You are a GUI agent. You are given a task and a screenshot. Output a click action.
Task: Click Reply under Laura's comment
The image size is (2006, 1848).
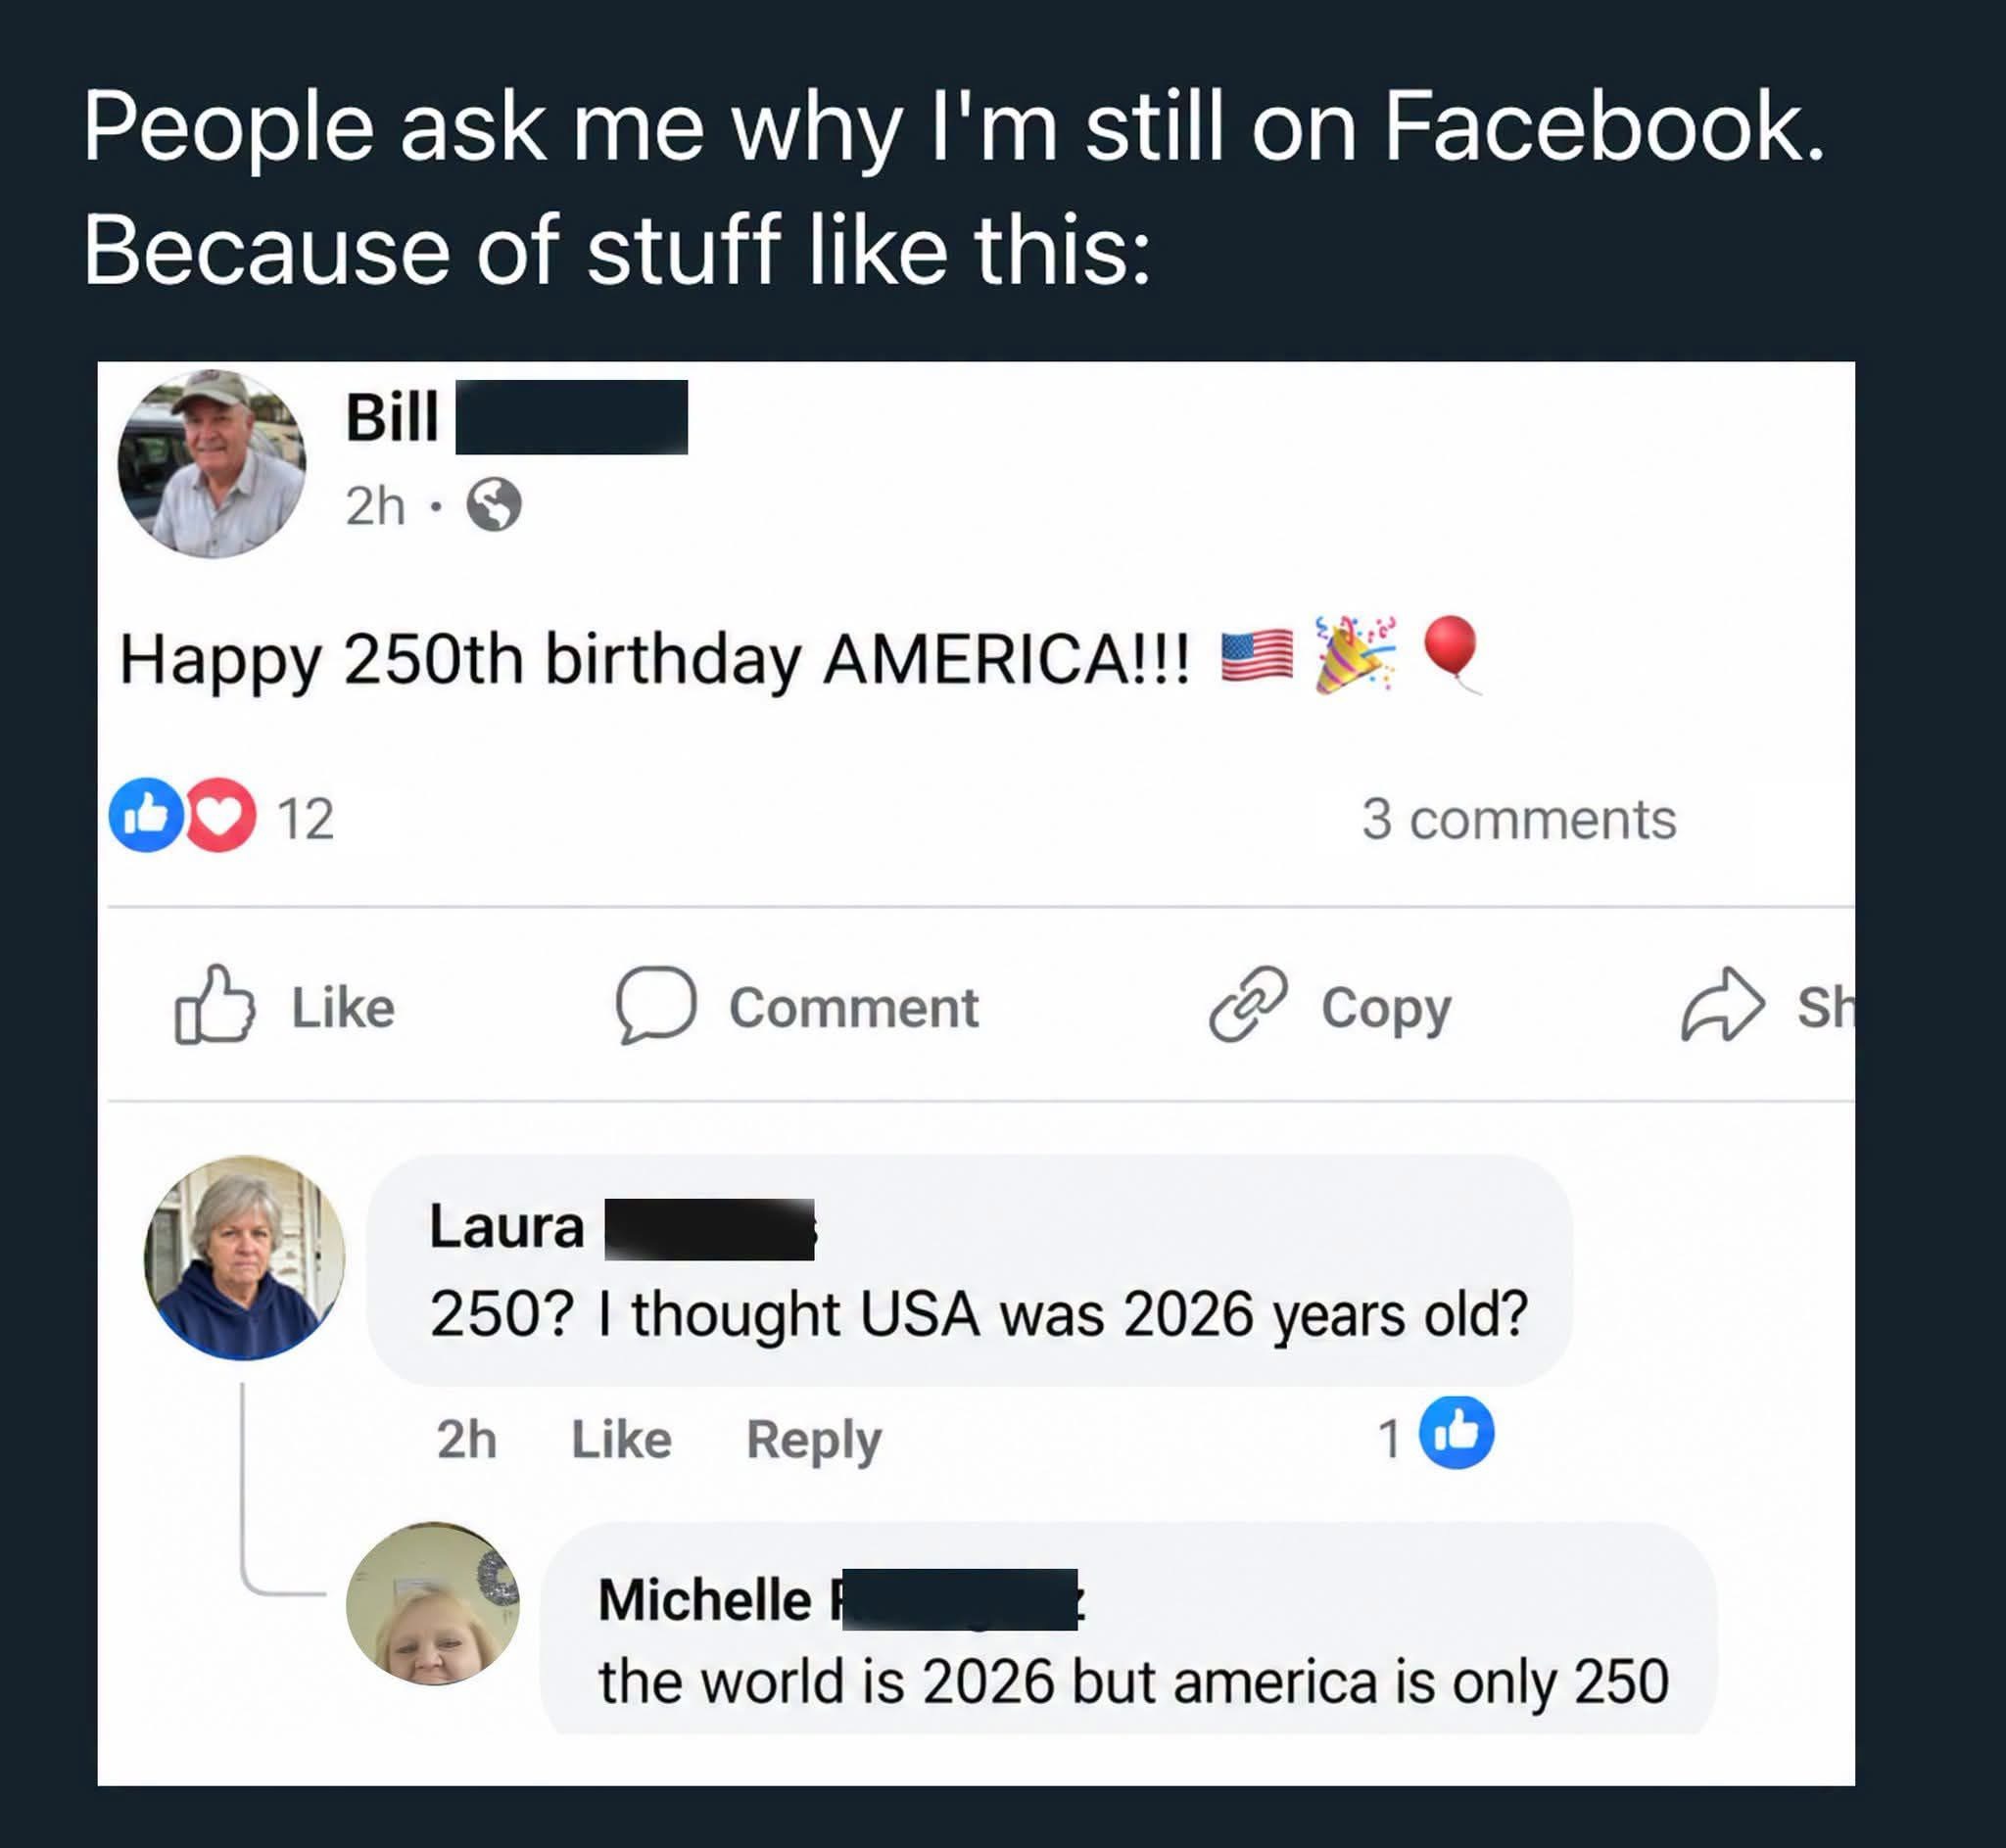tap(814, 1440)
